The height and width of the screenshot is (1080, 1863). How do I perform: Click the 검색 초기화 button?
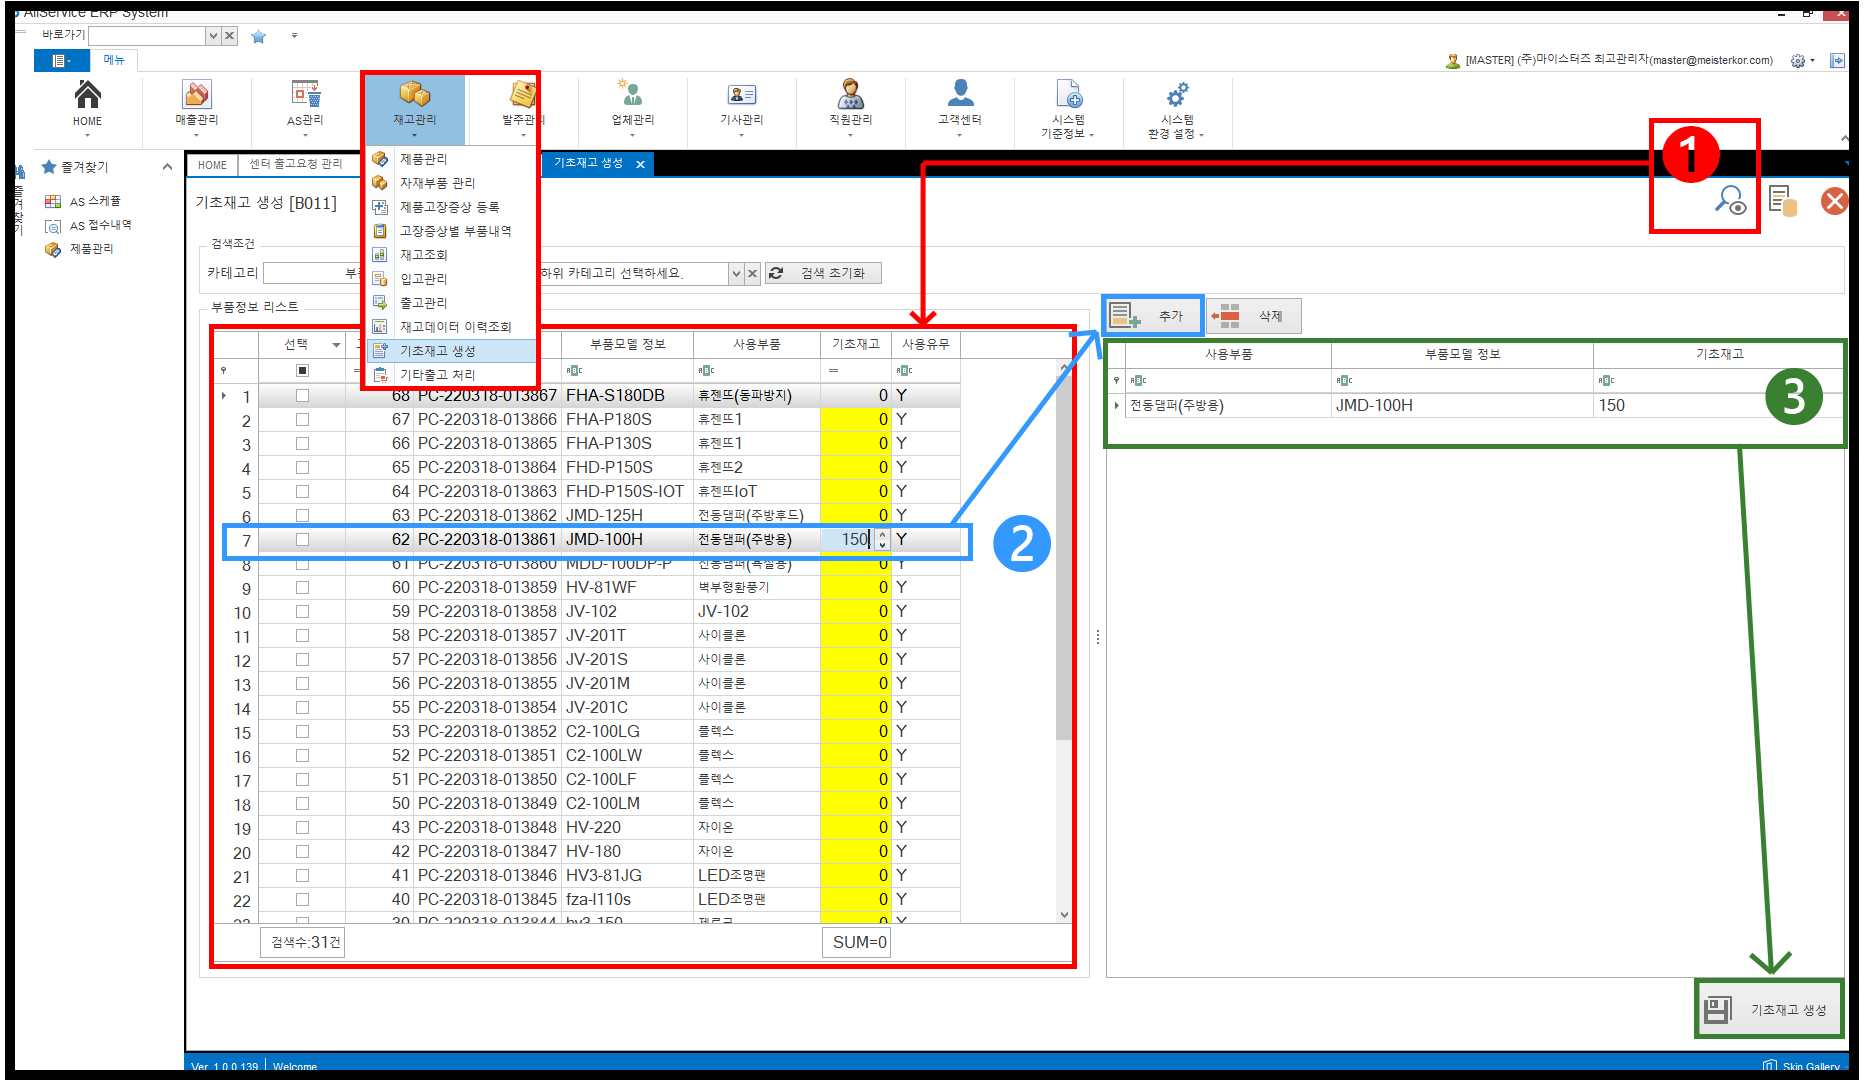823,273
